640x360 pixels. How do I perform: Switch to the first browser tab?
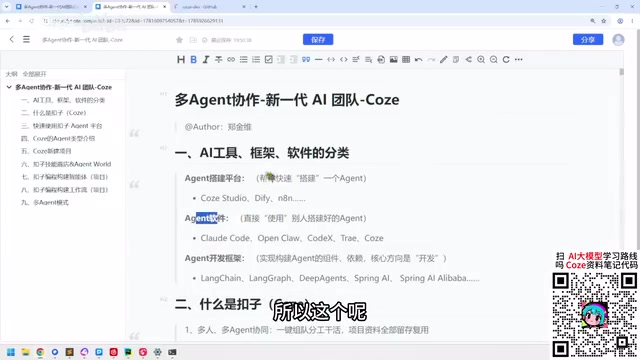tap(50, 7)
